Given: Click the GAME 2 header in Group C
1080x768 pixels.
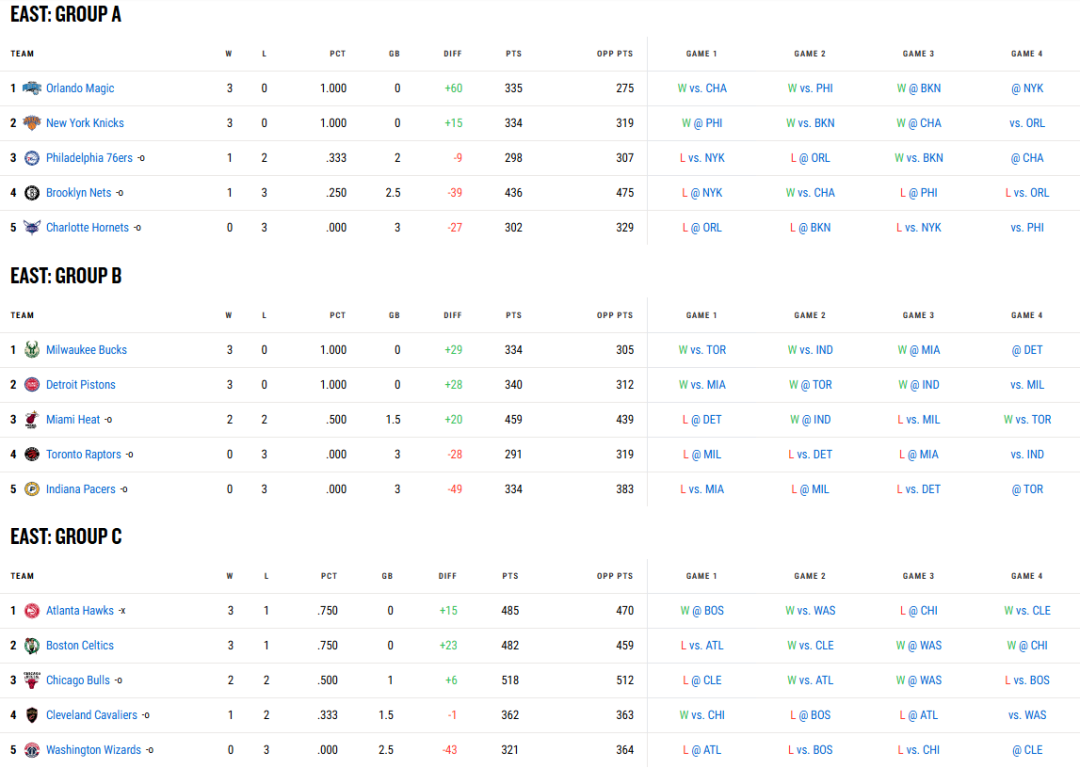Looking at the screenshot, I should point(810,577).
